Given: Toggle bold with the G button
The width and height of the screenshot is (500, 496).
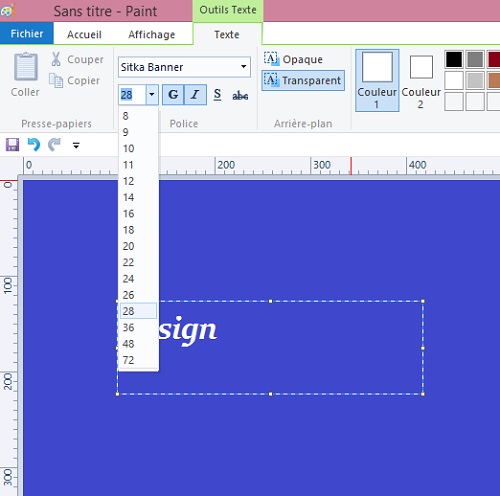Looking at the screenshot, I should [173, 95].
